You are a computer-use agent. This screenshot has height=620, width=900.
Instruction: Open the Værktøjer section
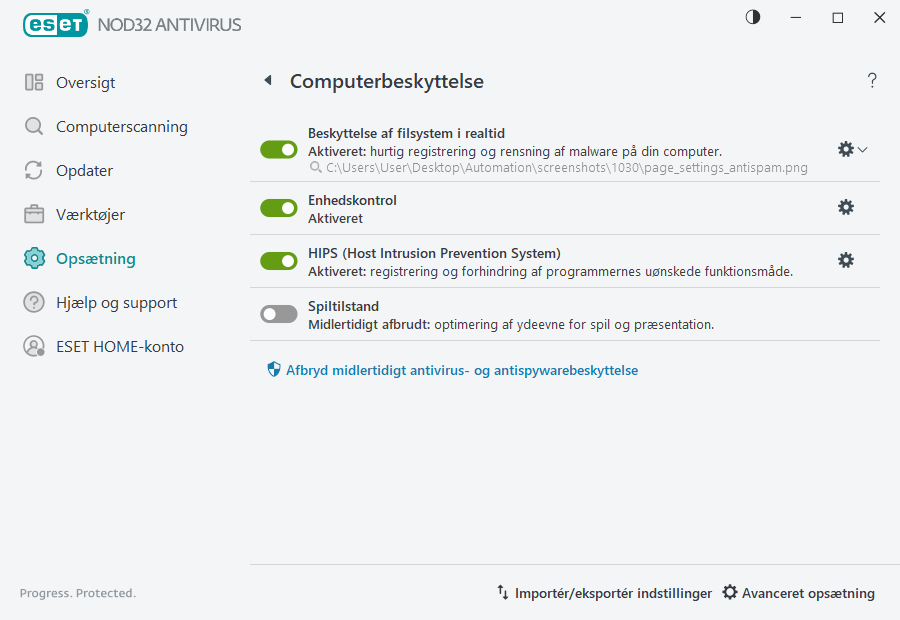[x=88, y=214]
